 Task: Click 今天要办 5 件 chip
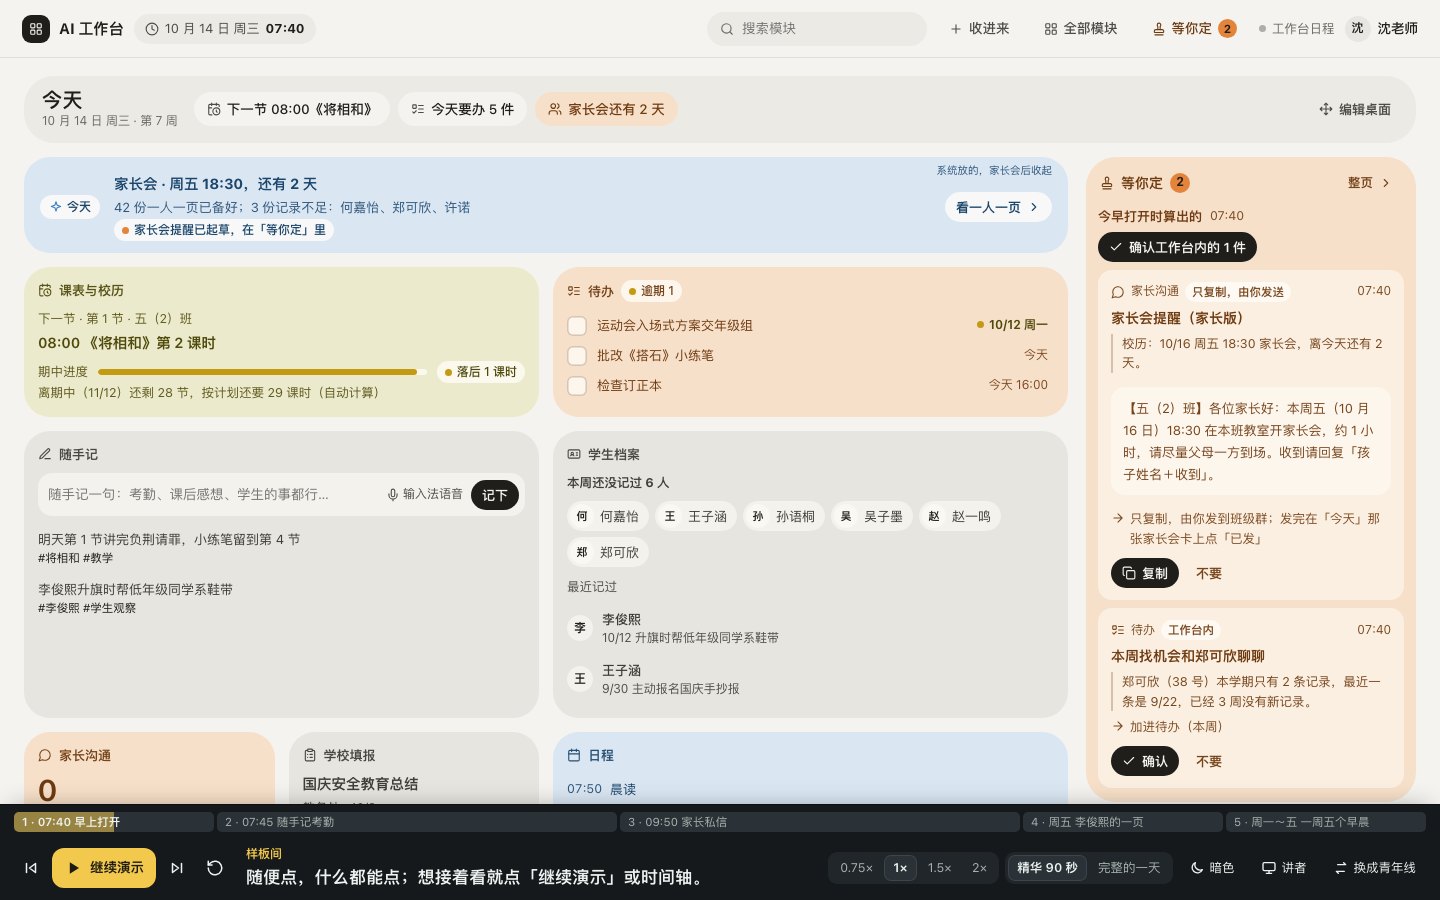point(463,109)
